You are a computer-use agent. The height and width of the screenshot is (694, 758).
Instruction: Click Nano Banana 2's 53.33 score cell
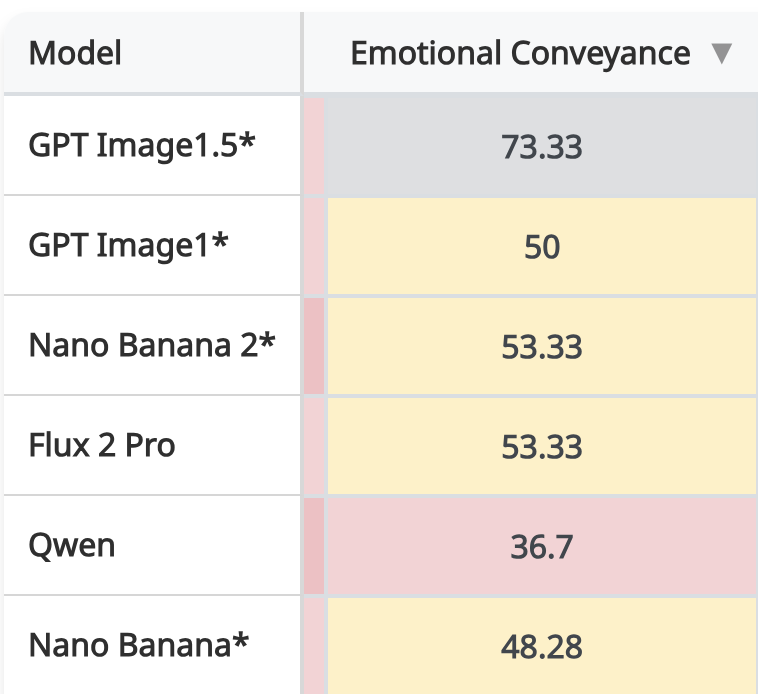click(542, 346)
